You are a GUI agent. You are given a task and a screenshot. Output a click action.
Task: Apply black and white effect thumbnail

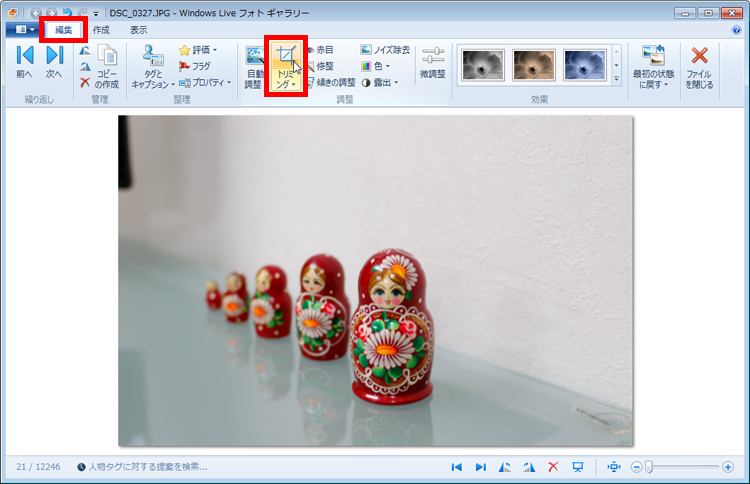(x=483, y=65)
